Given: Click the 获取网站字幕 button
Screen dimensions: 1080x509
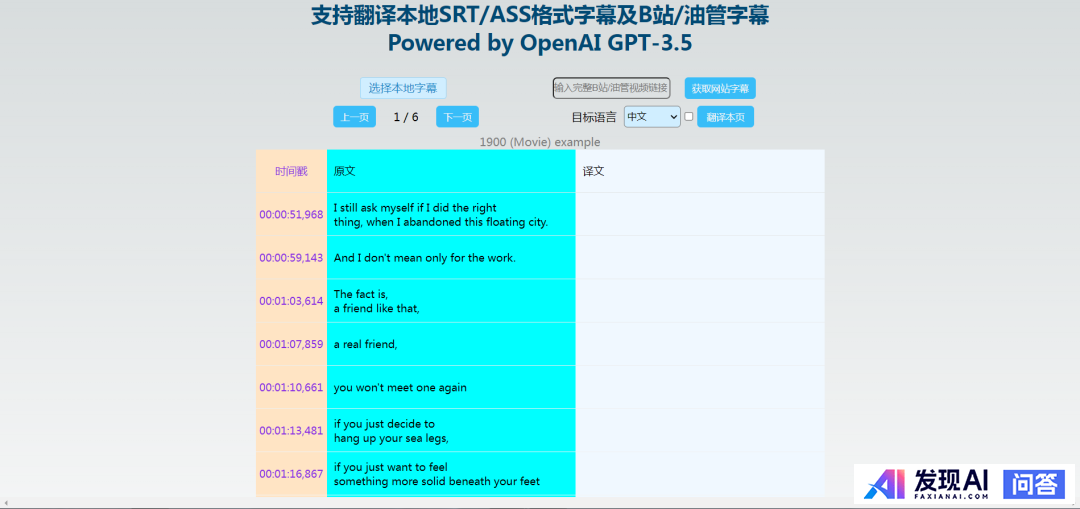Looking at the screenshot, I should point(720,88).
